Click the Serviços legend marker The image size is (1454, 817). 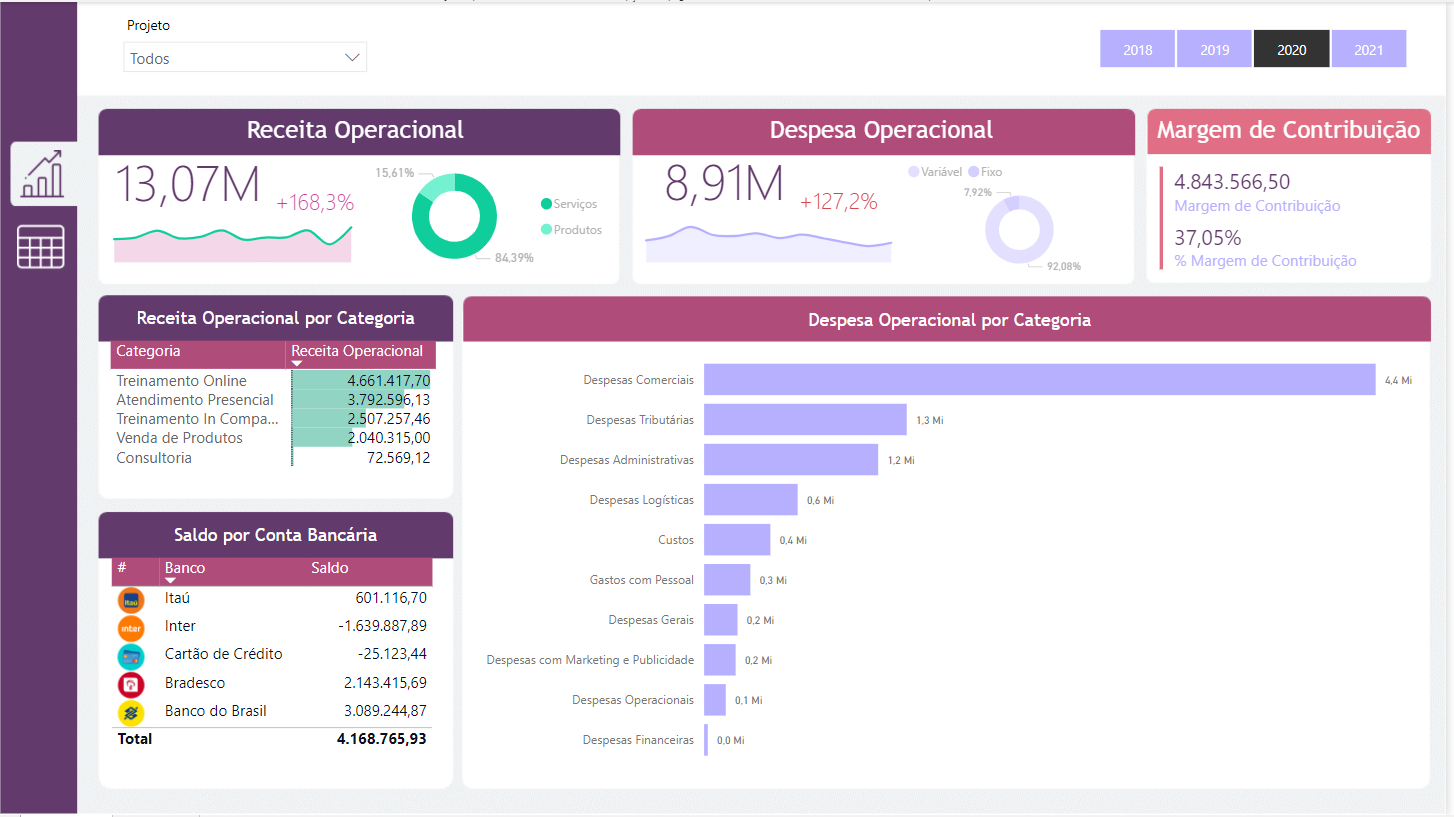(546, 204)
